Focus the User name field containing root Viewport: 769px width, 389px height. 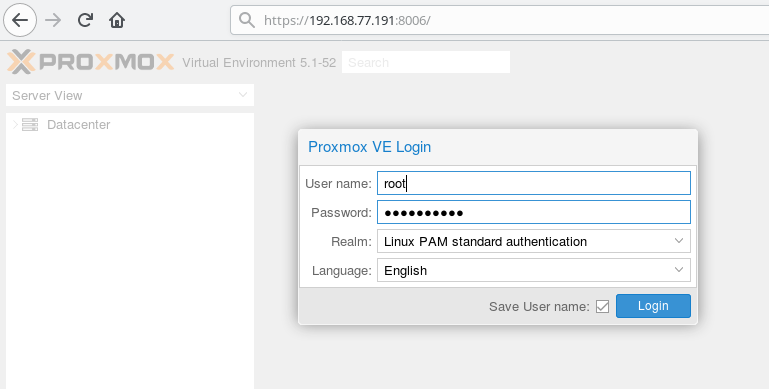[534, 183]
